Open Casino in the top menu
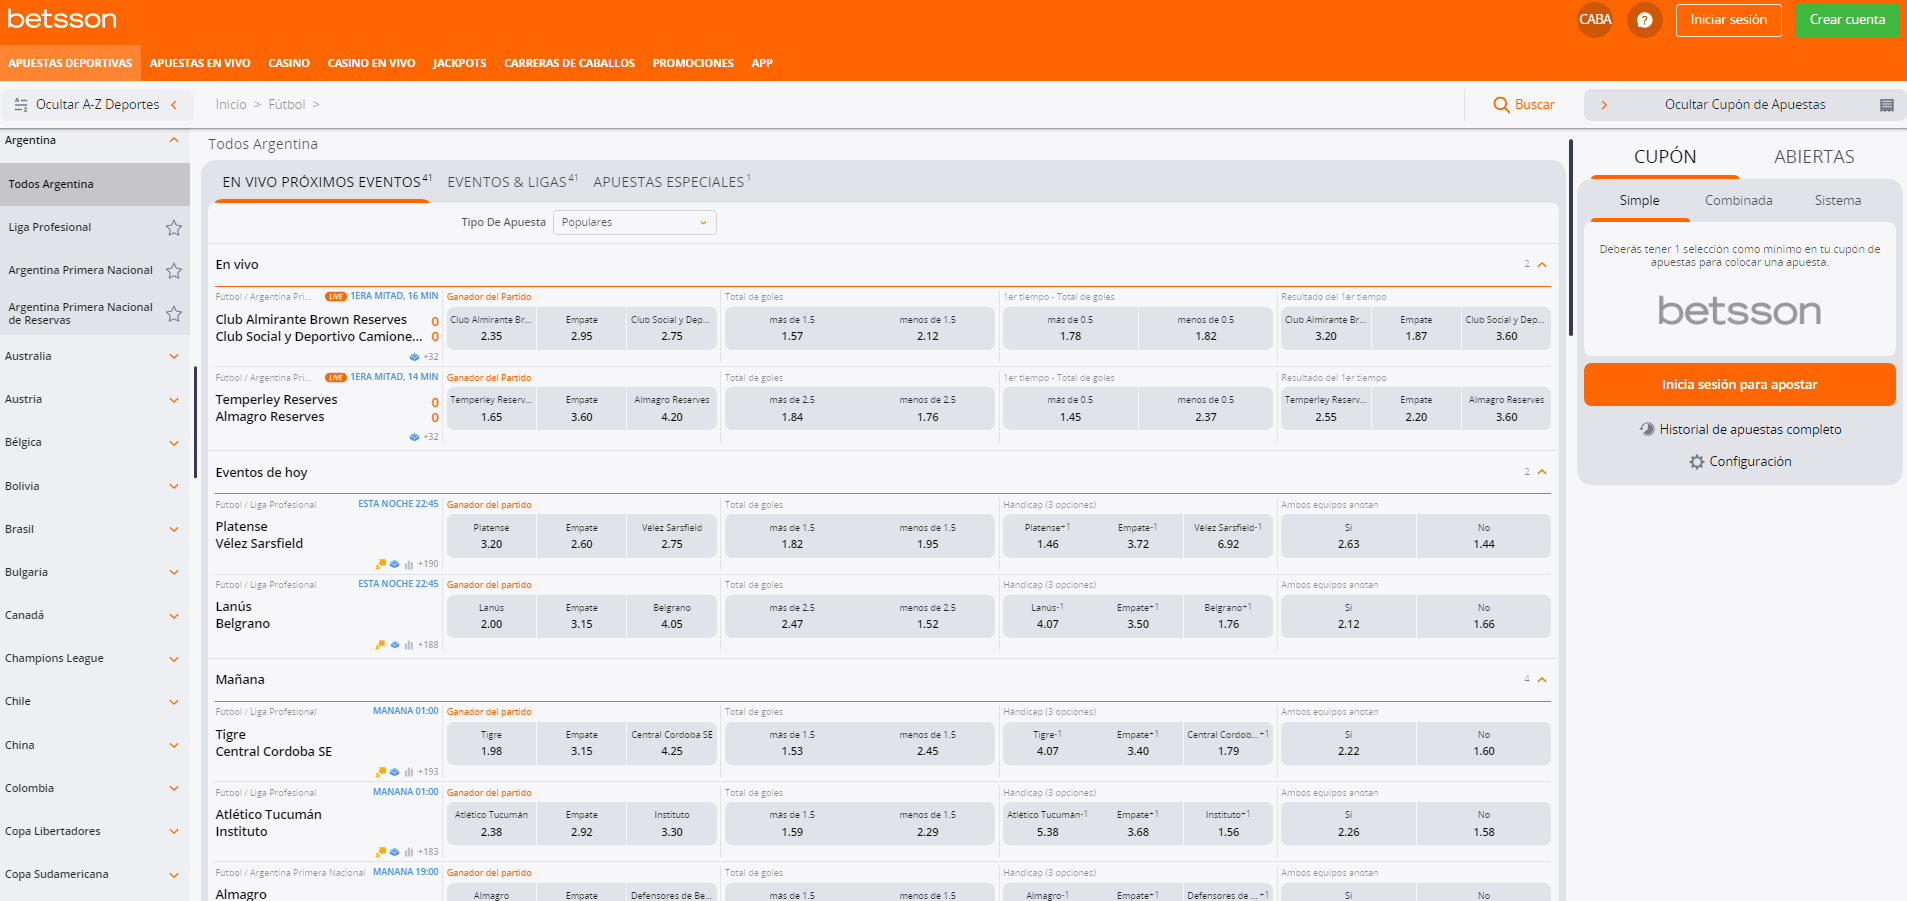The height and width of the screenshot is (901, 1907). click(289, 63)
